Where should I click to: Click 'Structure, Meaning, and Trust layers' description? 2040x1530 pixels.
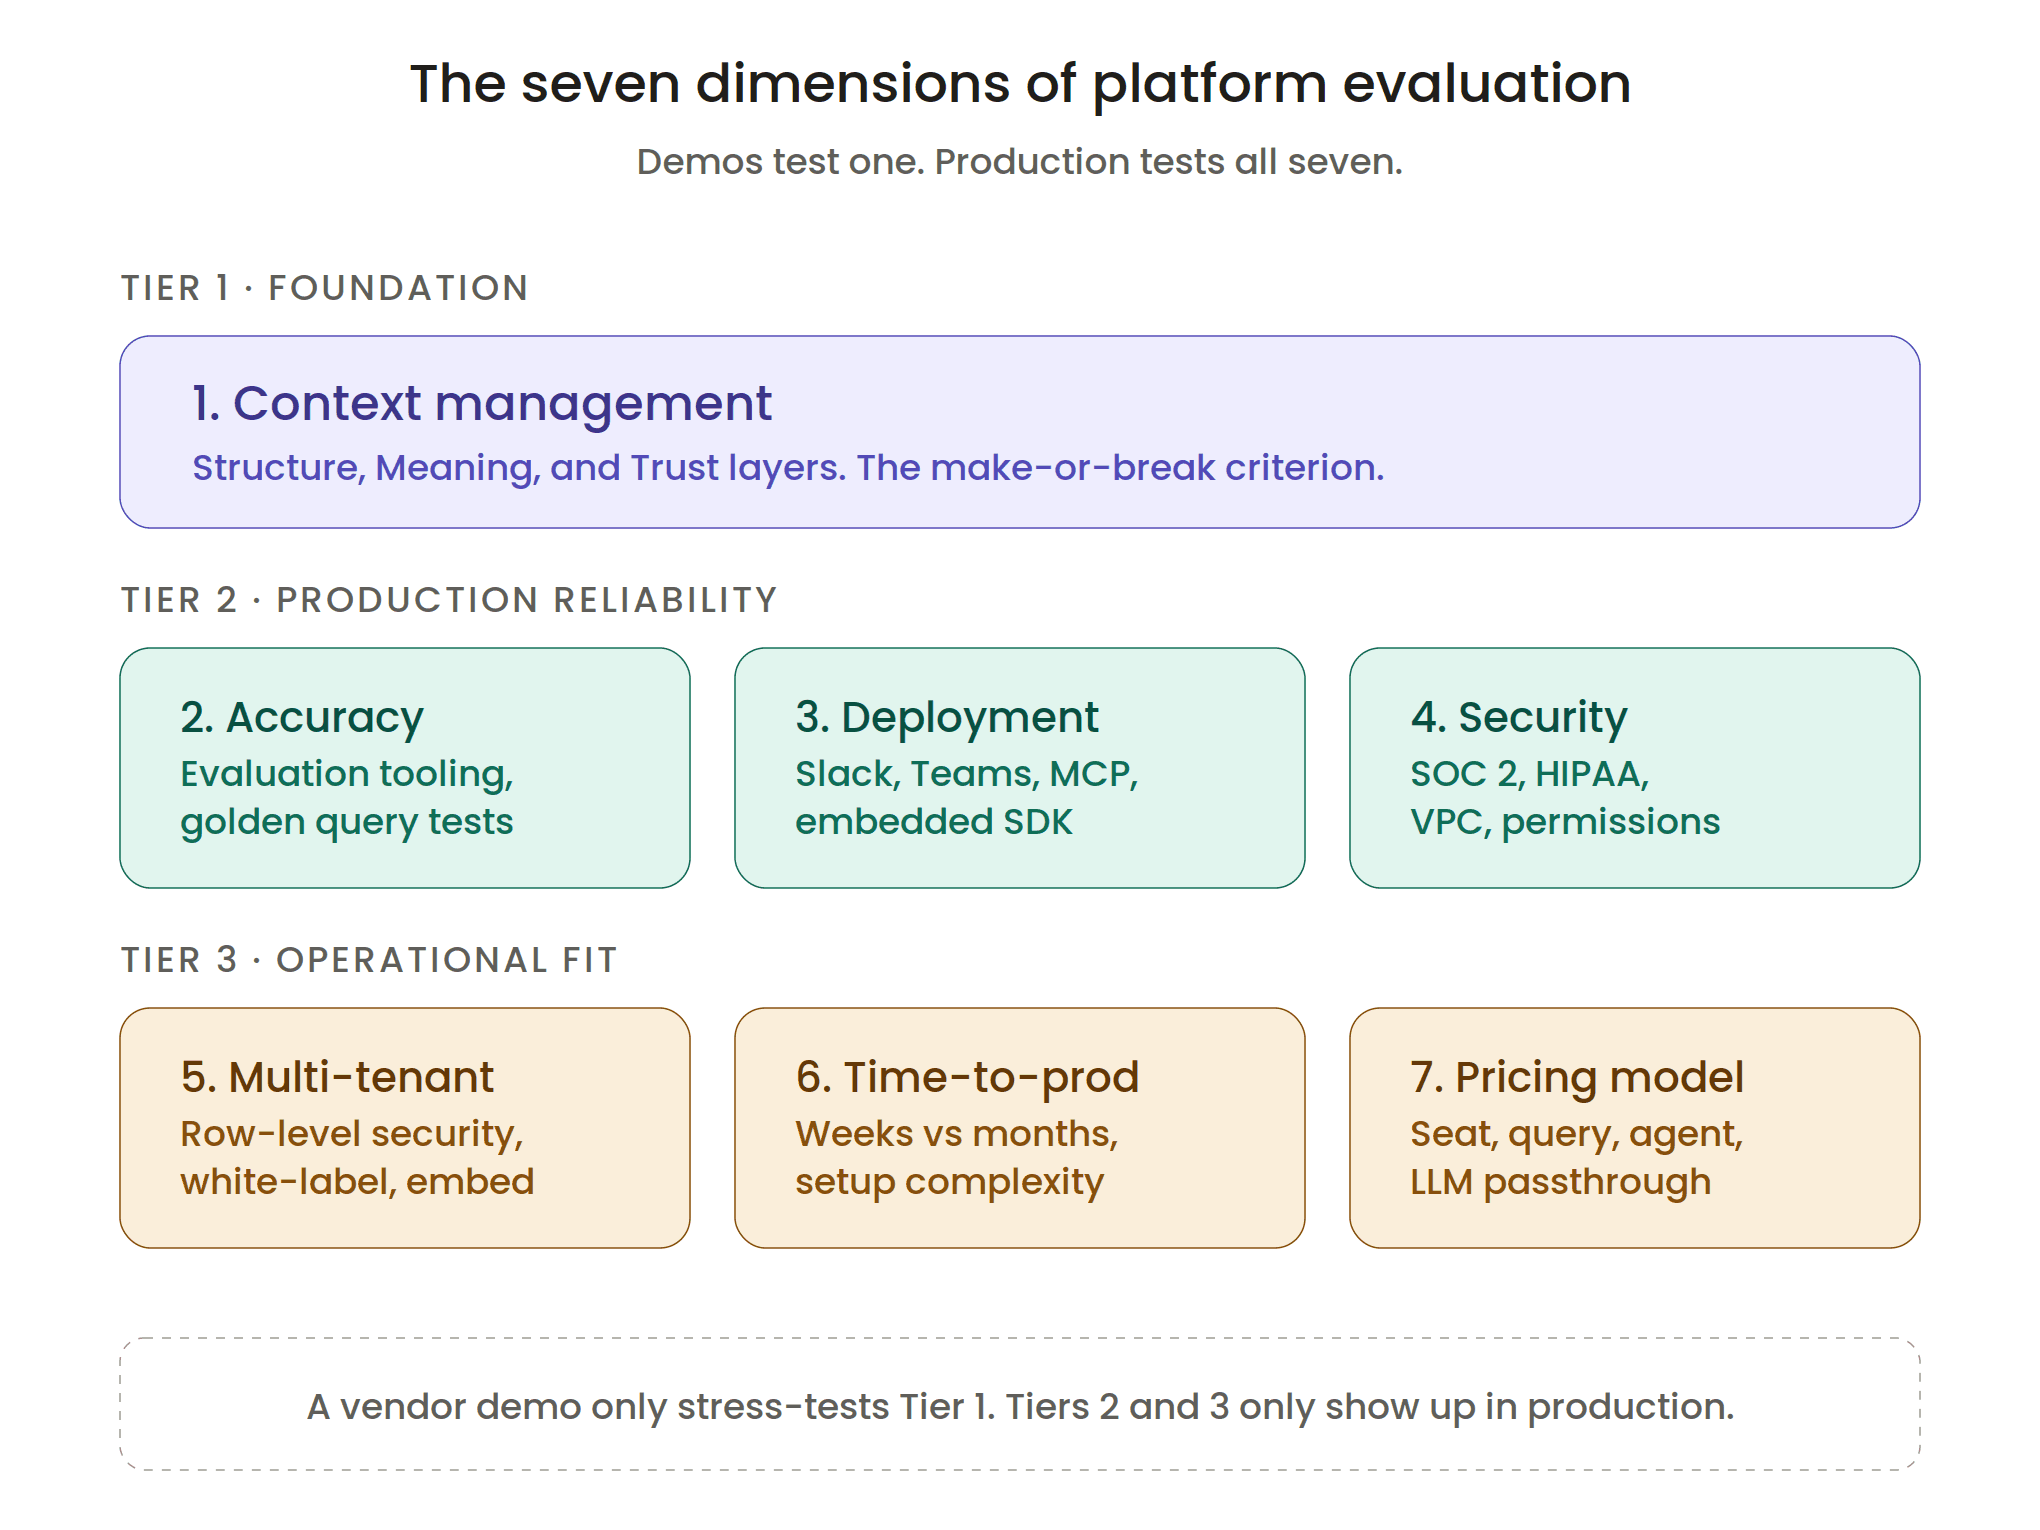(788, 468)
